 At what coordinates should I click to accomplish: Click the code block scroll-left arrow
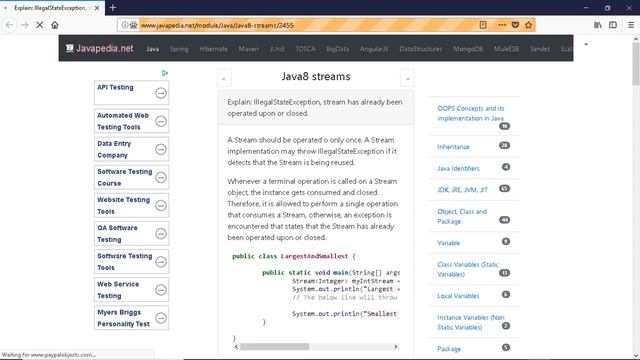click(236, 347)
